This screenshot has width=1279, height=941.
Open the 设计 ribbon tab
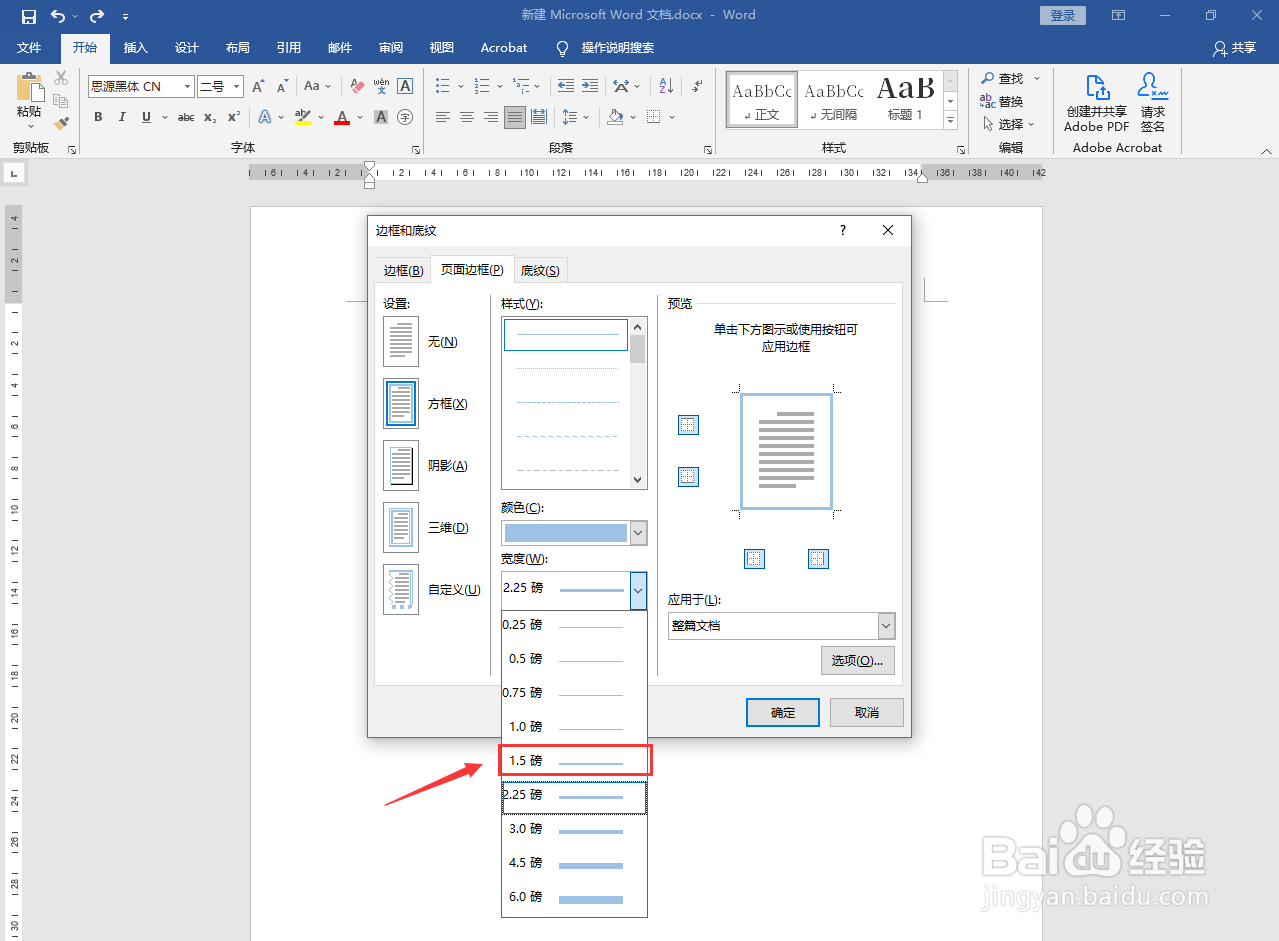187,47
